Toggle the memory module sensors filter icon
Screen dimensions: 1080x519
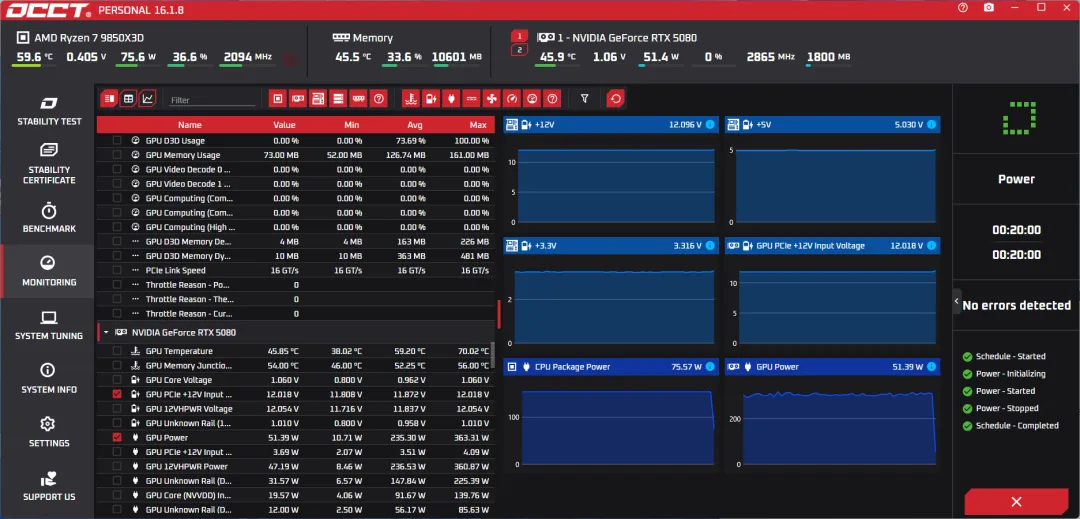coord(358,99)
